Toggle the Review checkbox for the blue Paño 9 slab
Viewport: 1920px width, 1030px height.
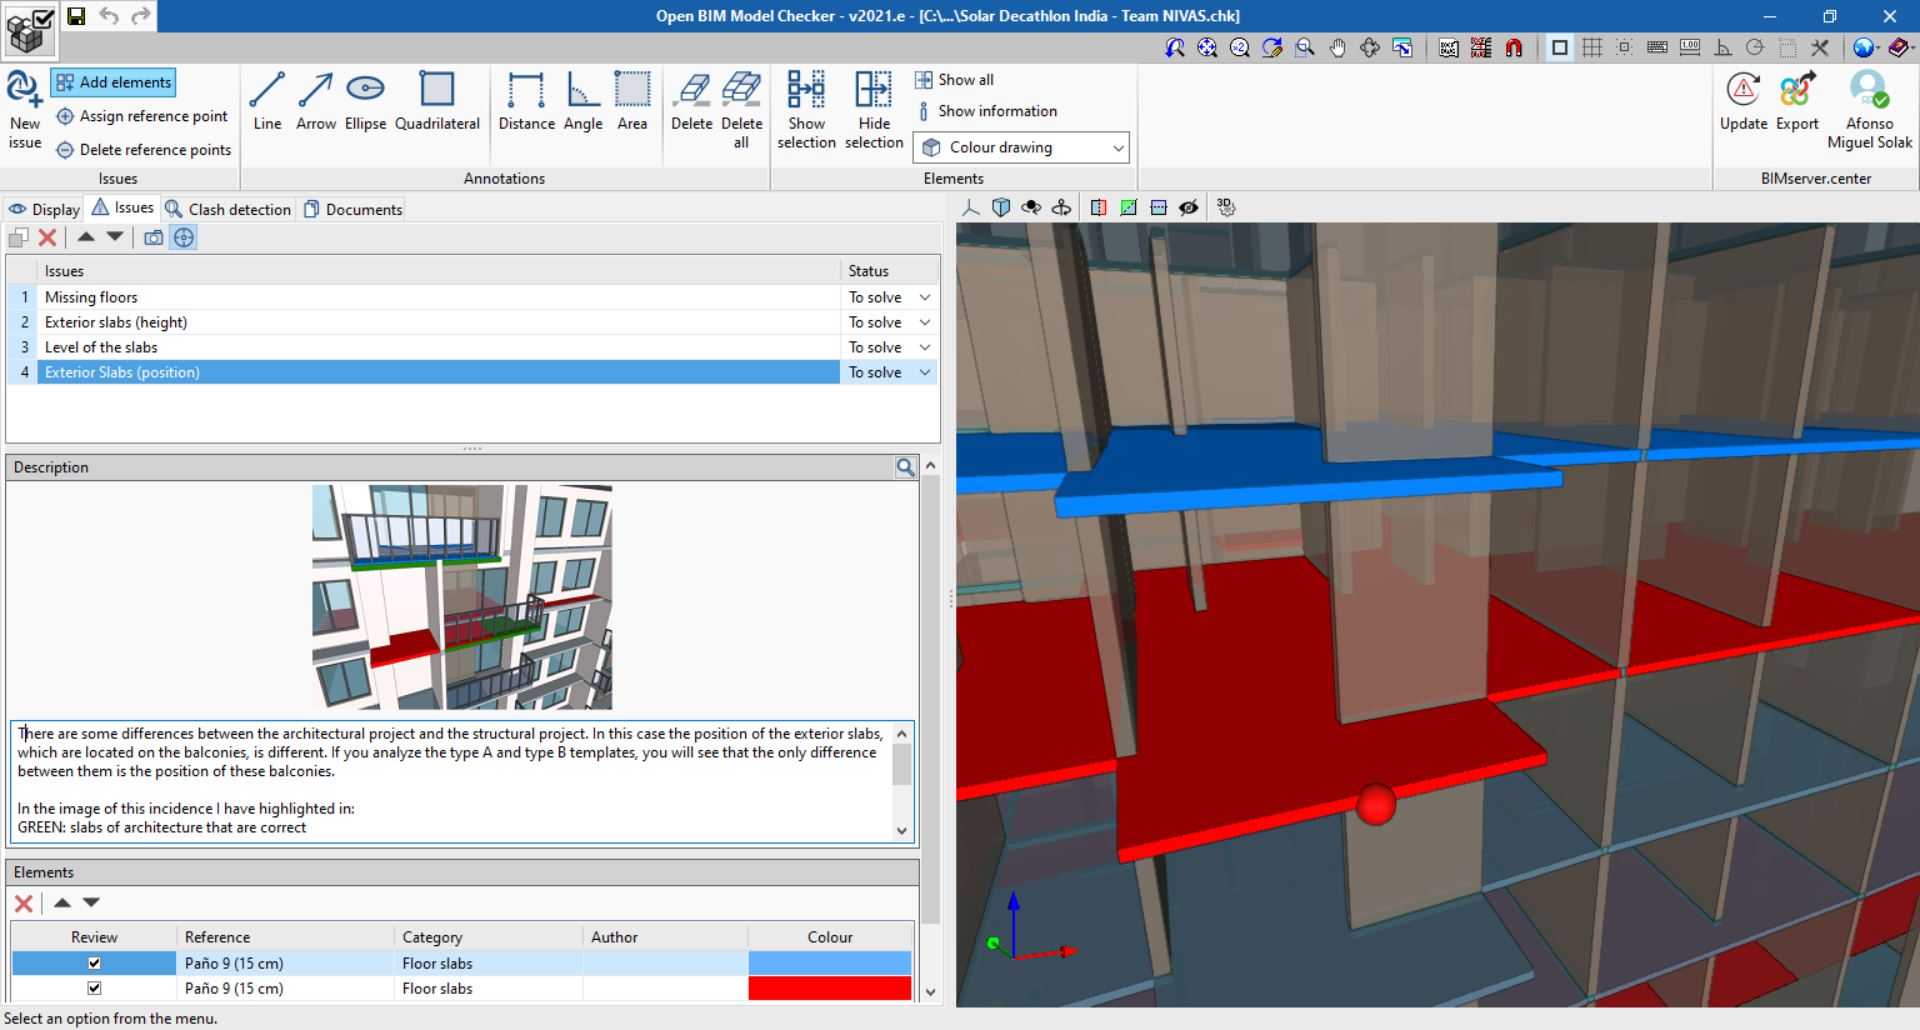tap(93, 962)
